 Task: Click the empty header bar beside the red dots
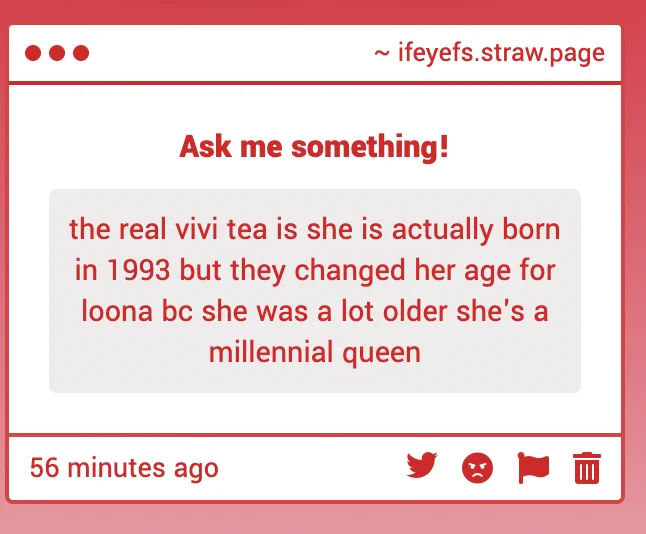pos(231,53)
